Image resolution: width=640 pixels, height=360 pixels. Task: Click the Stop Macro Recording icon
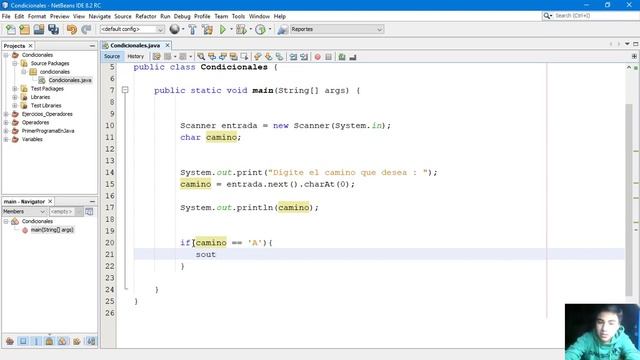point(329,57)
